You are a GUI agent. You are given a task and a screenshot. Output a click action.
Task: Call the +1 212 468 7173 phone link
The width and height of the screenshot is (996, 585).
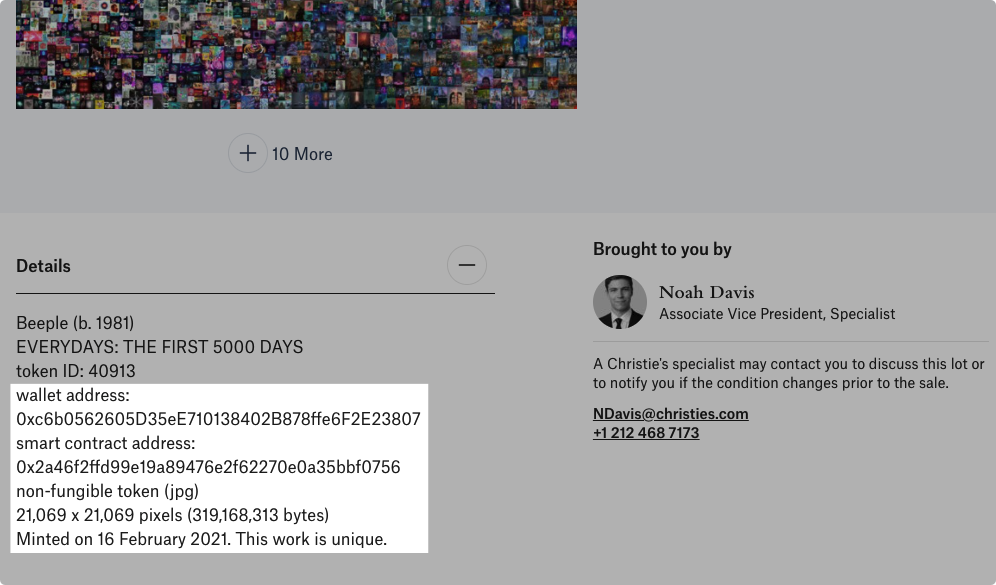point(646,433)
